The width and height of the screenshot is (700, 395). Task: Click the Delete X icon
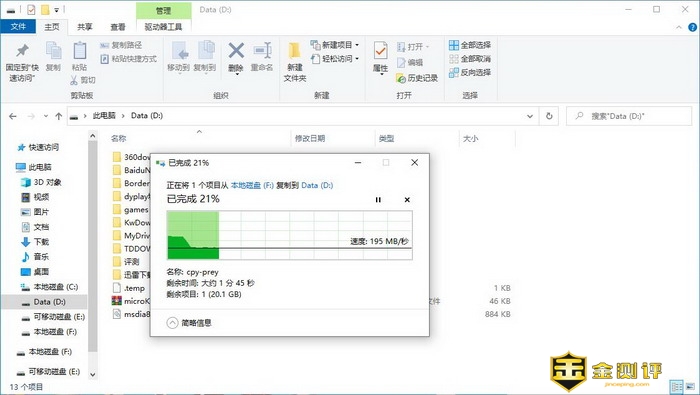tap(236, 50)
